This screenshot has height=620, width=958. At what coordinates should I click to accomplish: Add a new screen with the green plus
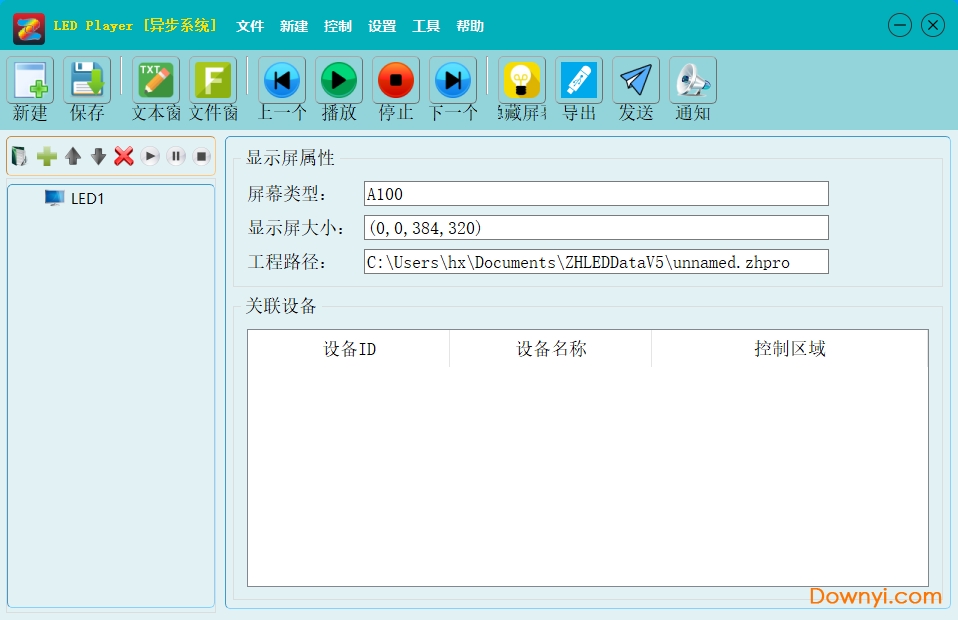pyautogui.click(x=45, y=156)
